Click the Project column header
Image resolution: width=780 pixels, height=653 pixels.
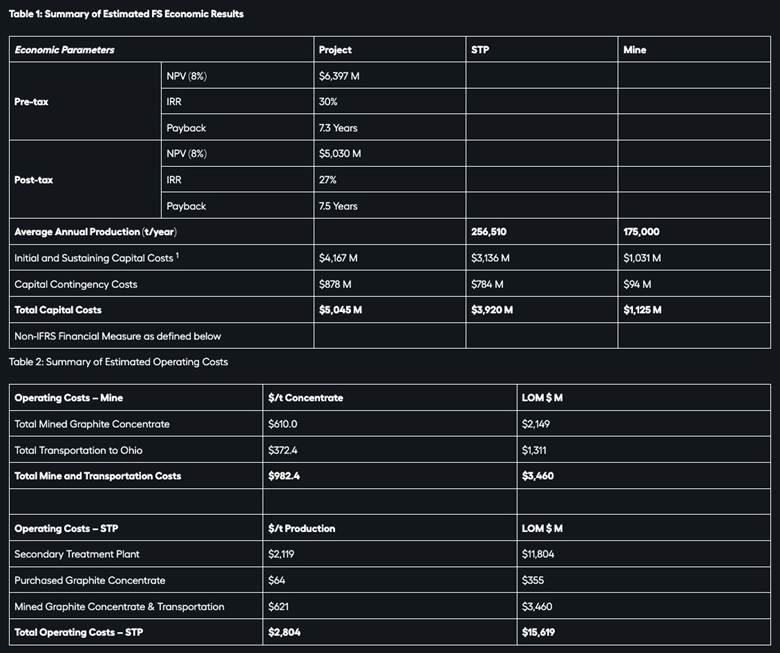(335, 50)
